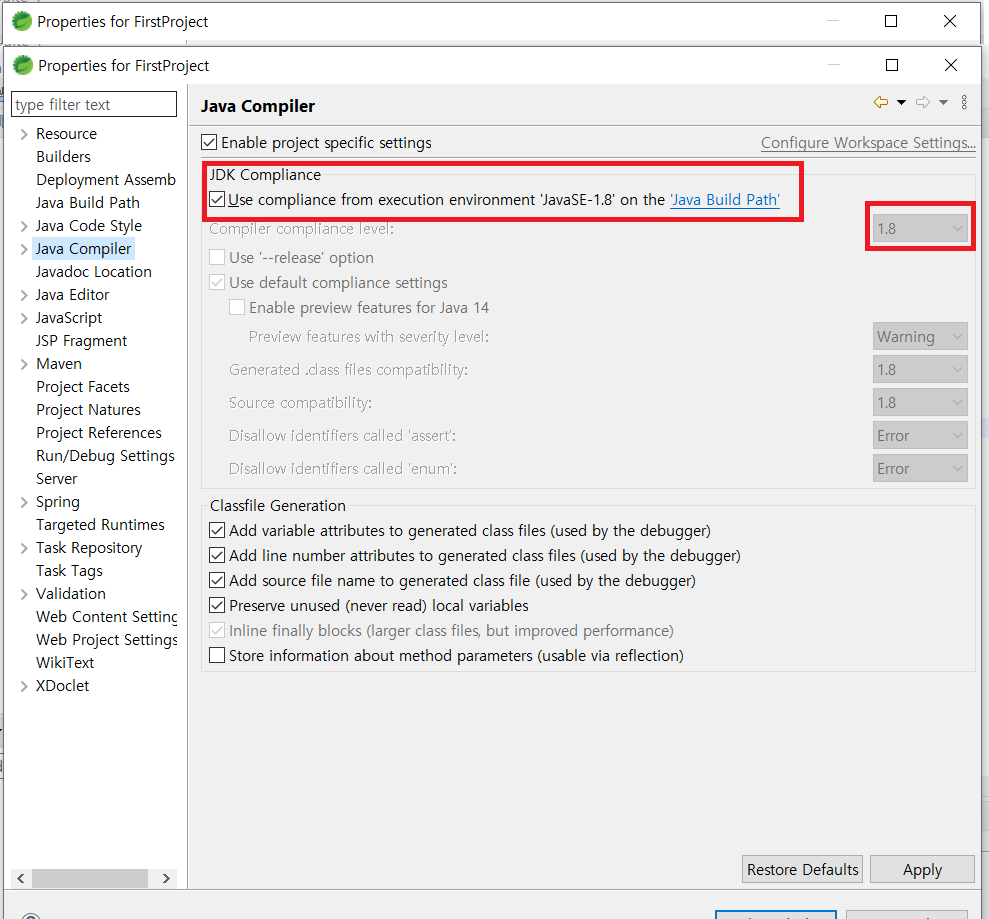Expand the Maven node

point(24,364)
